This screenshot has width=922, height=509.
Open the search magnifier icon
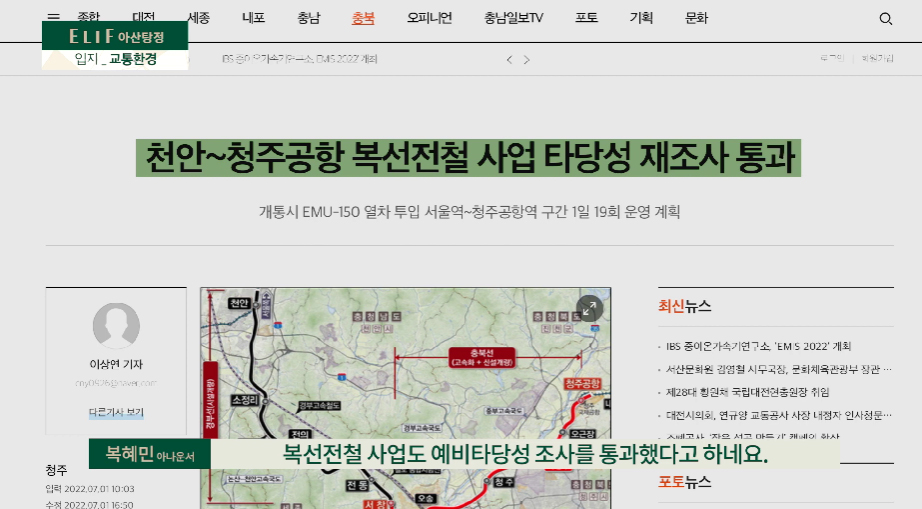[886, 19]
